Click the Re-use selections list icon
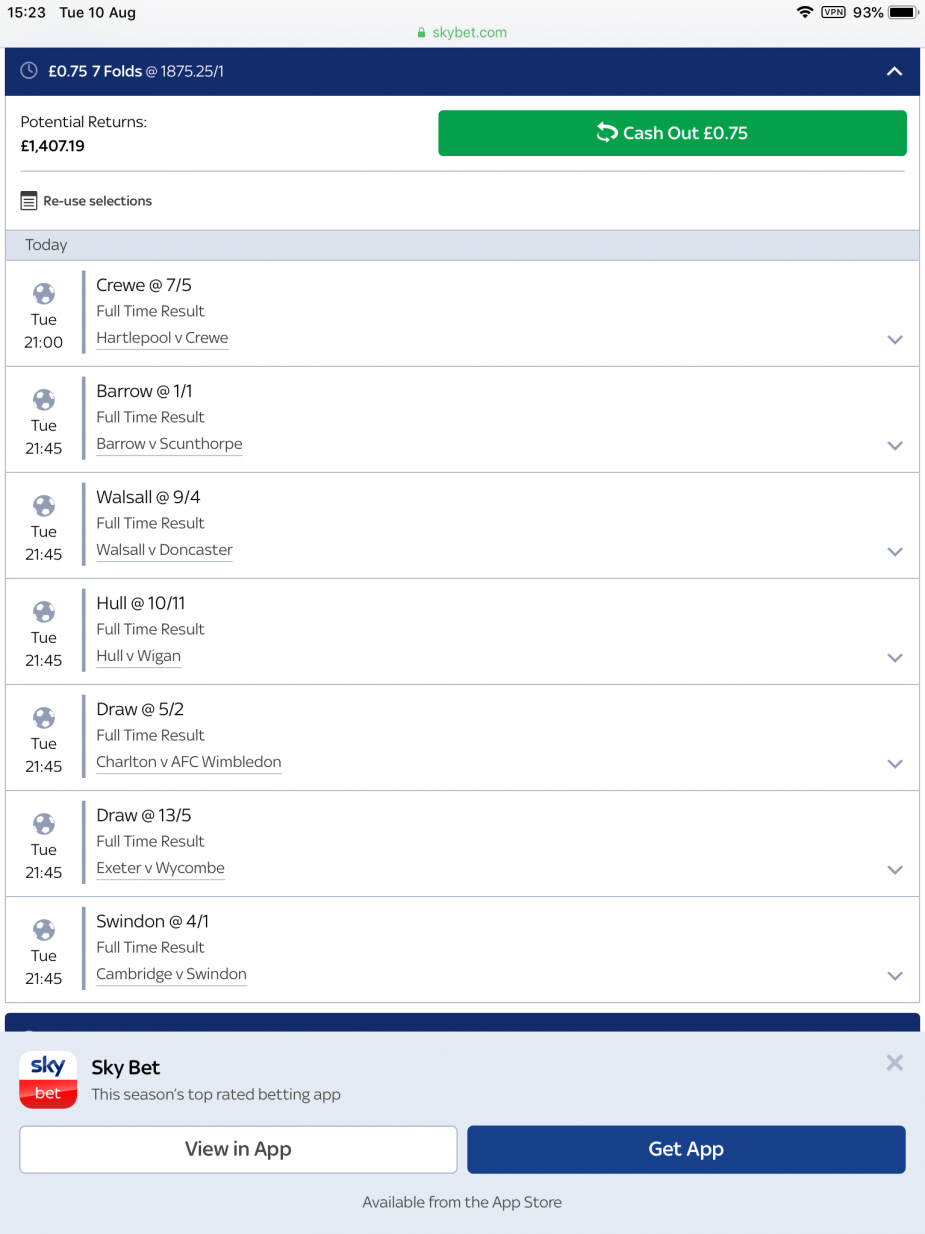The height and width of the screenshot is (1234, 925). 29,201
